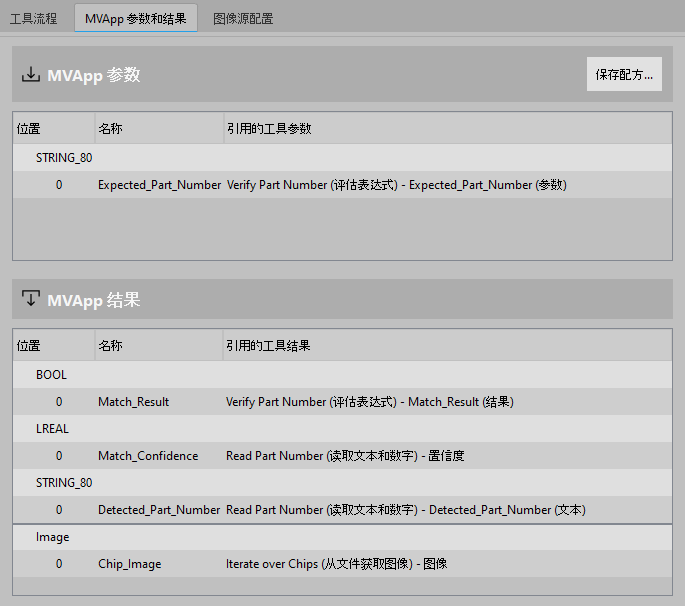Image resolution: width=685 pixels, height=606 pixels.
Task: Open the 图像源配置 tab
Action: click(x=243, y=18)
